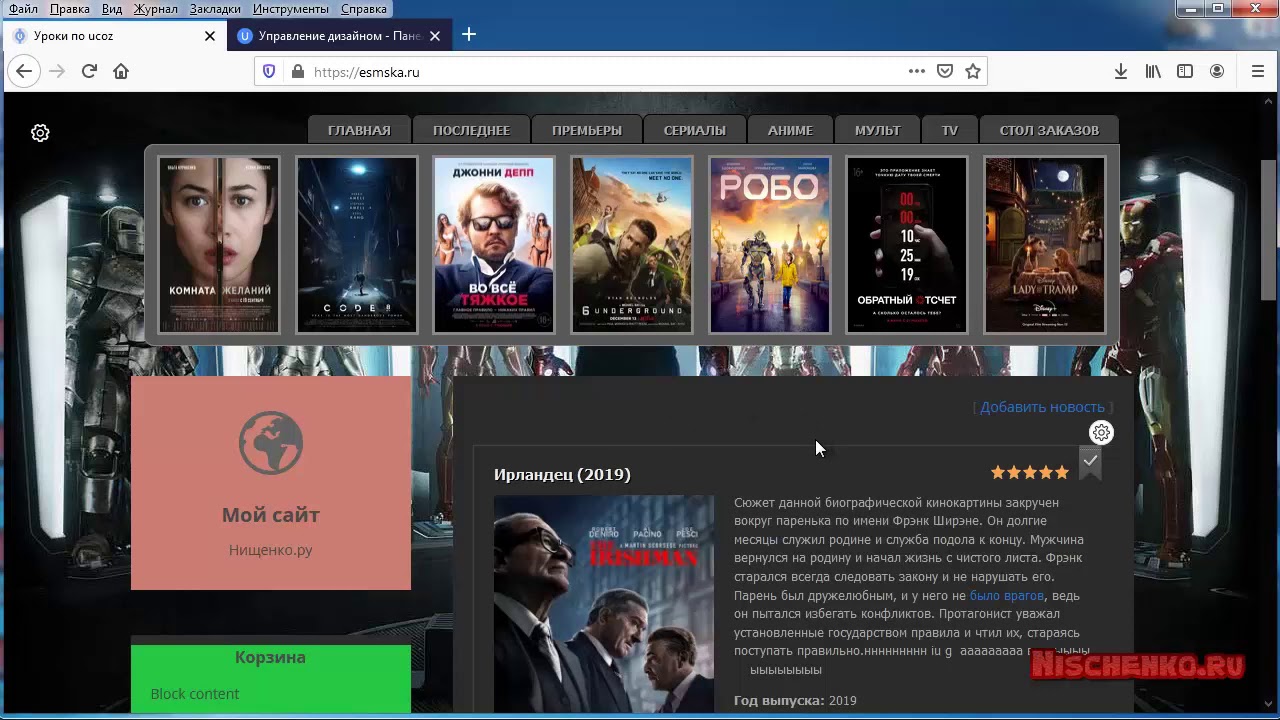Open the Firefox account avatar icon
Image resolution: width=1280 pixels, height=720 pixels.
(x=1217, y=71)
